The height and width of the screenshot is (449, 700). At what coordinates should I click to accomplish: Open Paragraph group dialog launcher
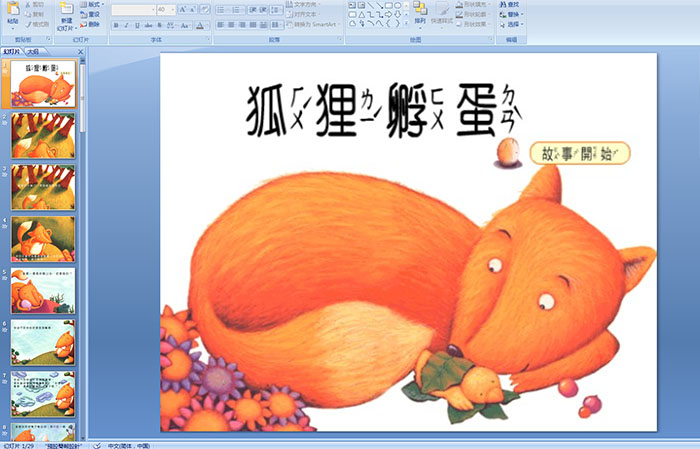(x=340, y=40)
